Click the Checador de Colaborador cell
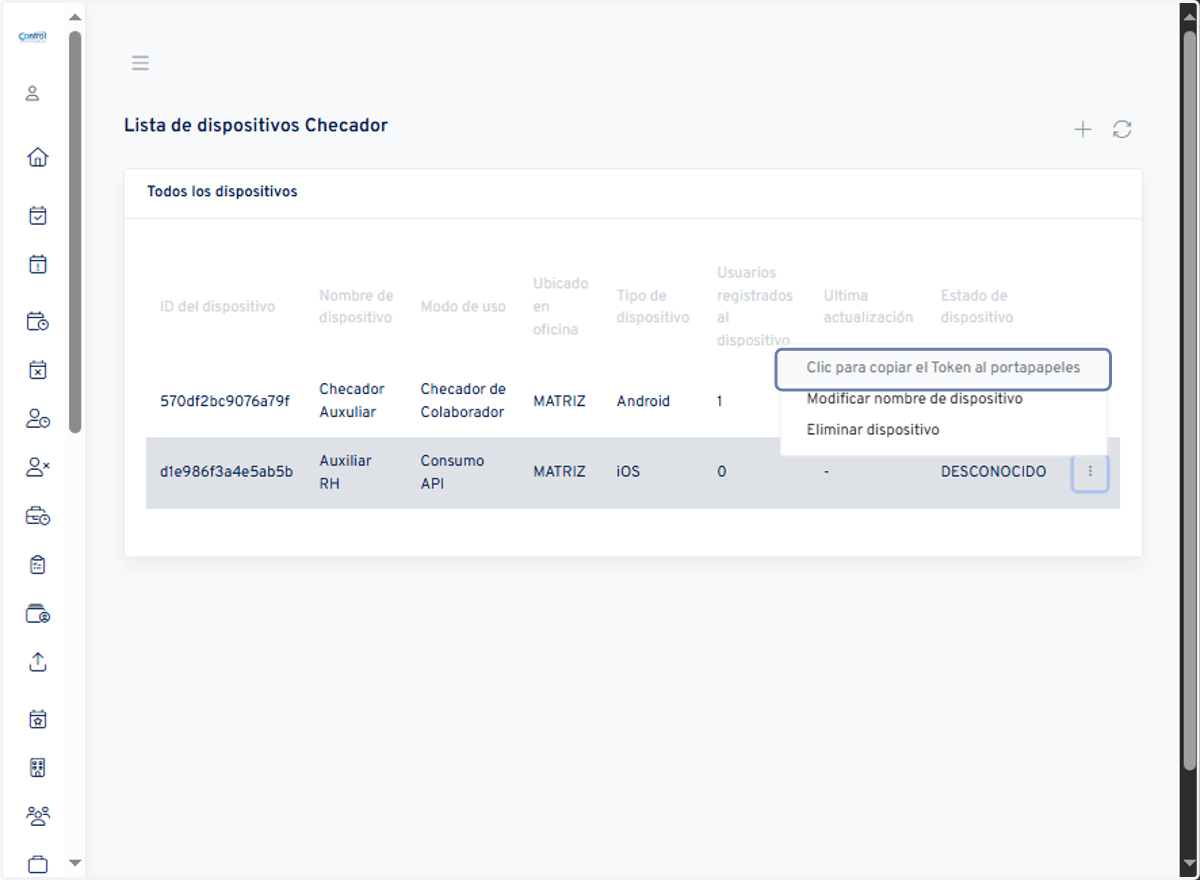Image resolution: width=1200 pixels, height=880 pixels. (463, 401)
